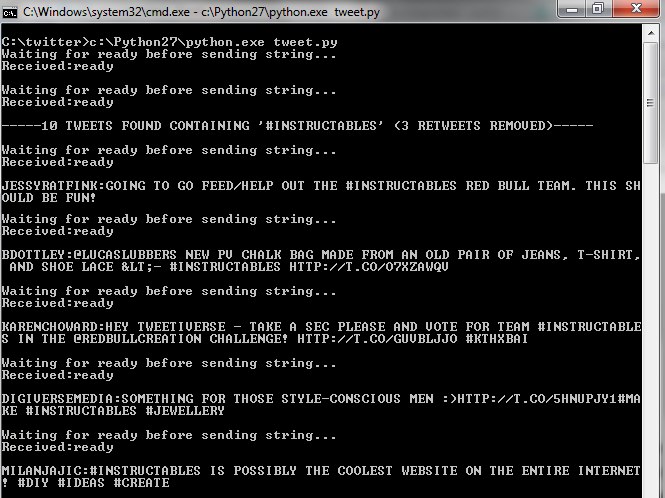Click the hashtag '#JEWELLERY'
This screenshot has width=665, height=498.
[x=185, y=411]
